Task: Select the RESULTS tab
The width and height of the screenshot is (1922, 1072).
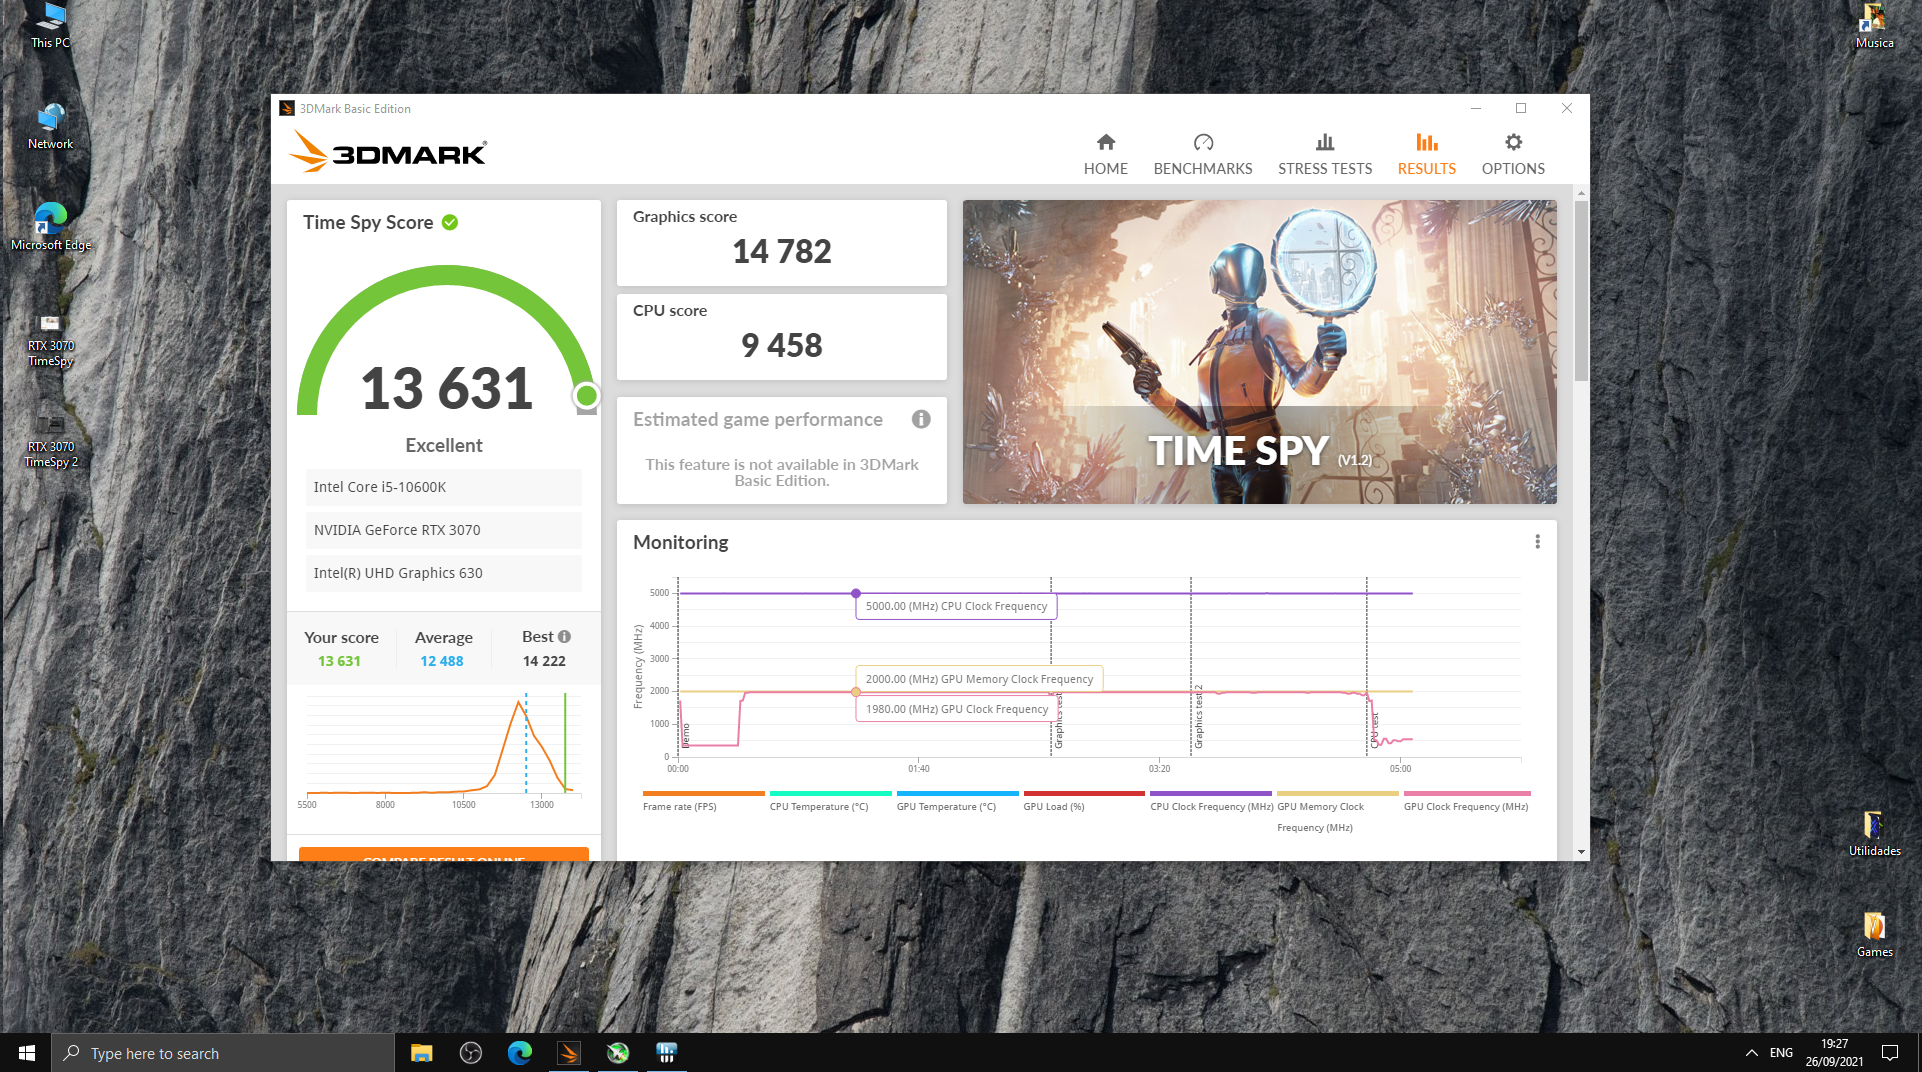Action: [x=1427, y=155]
